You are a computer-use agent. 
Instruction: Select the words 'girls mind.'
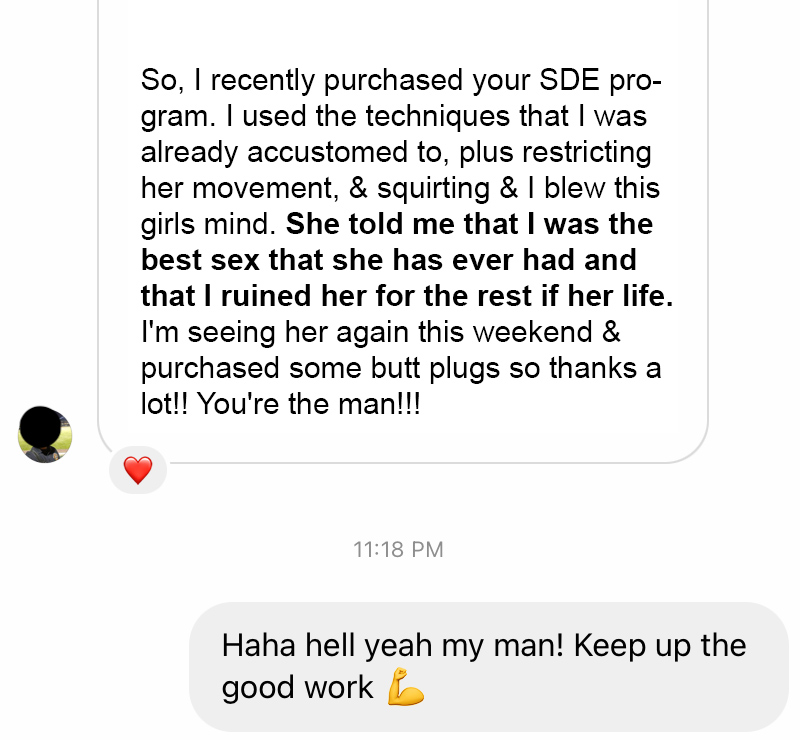click(208, 225)
